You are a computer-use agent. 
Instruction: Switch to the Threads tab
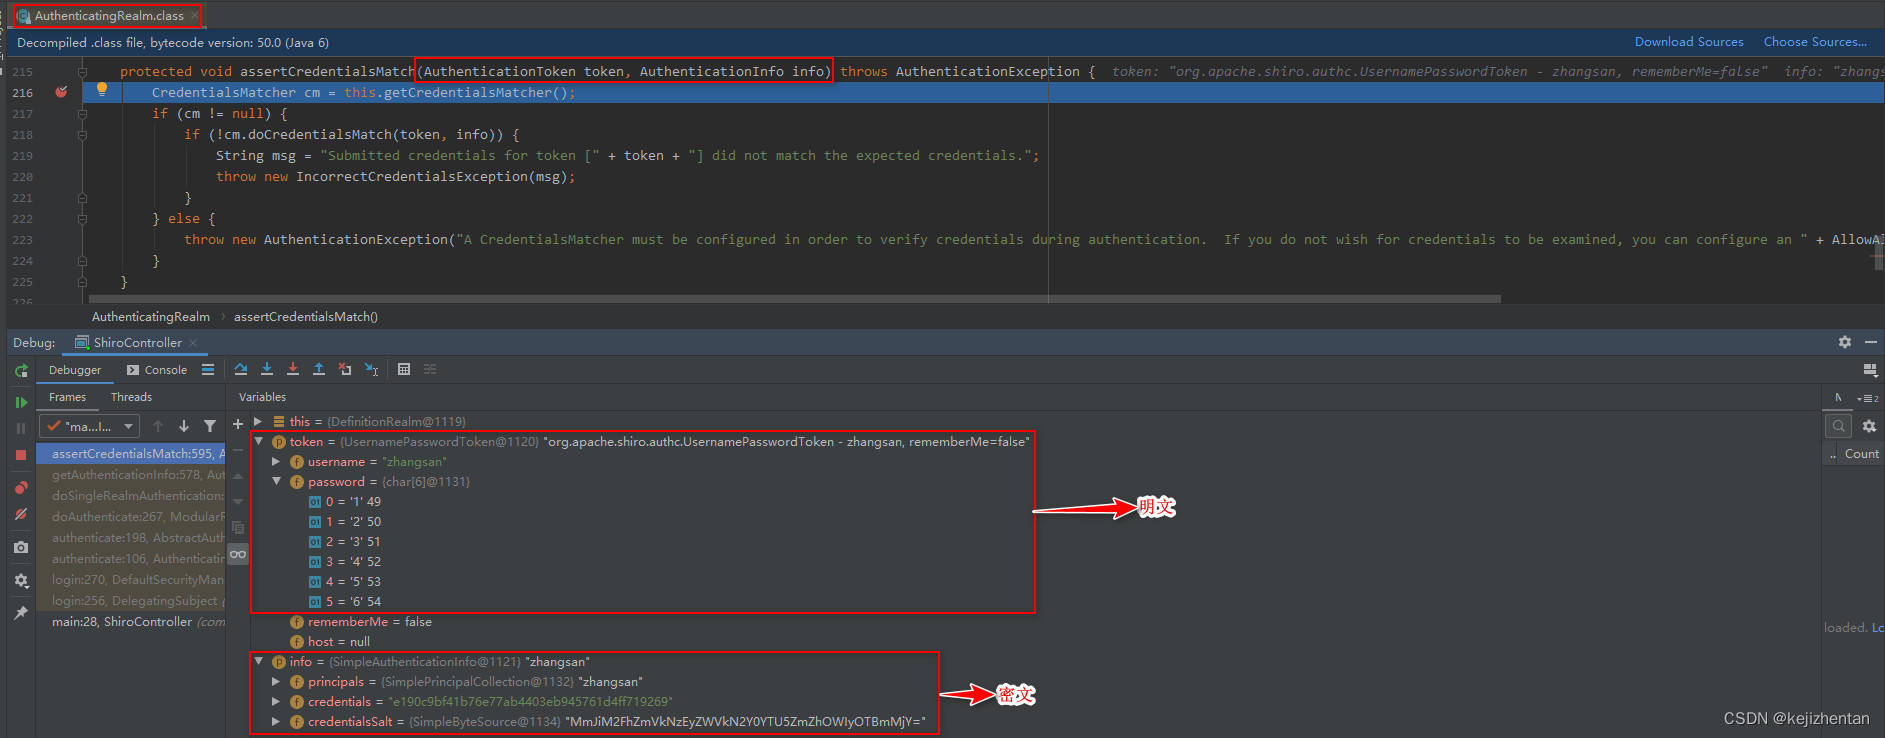pos(131,397)
